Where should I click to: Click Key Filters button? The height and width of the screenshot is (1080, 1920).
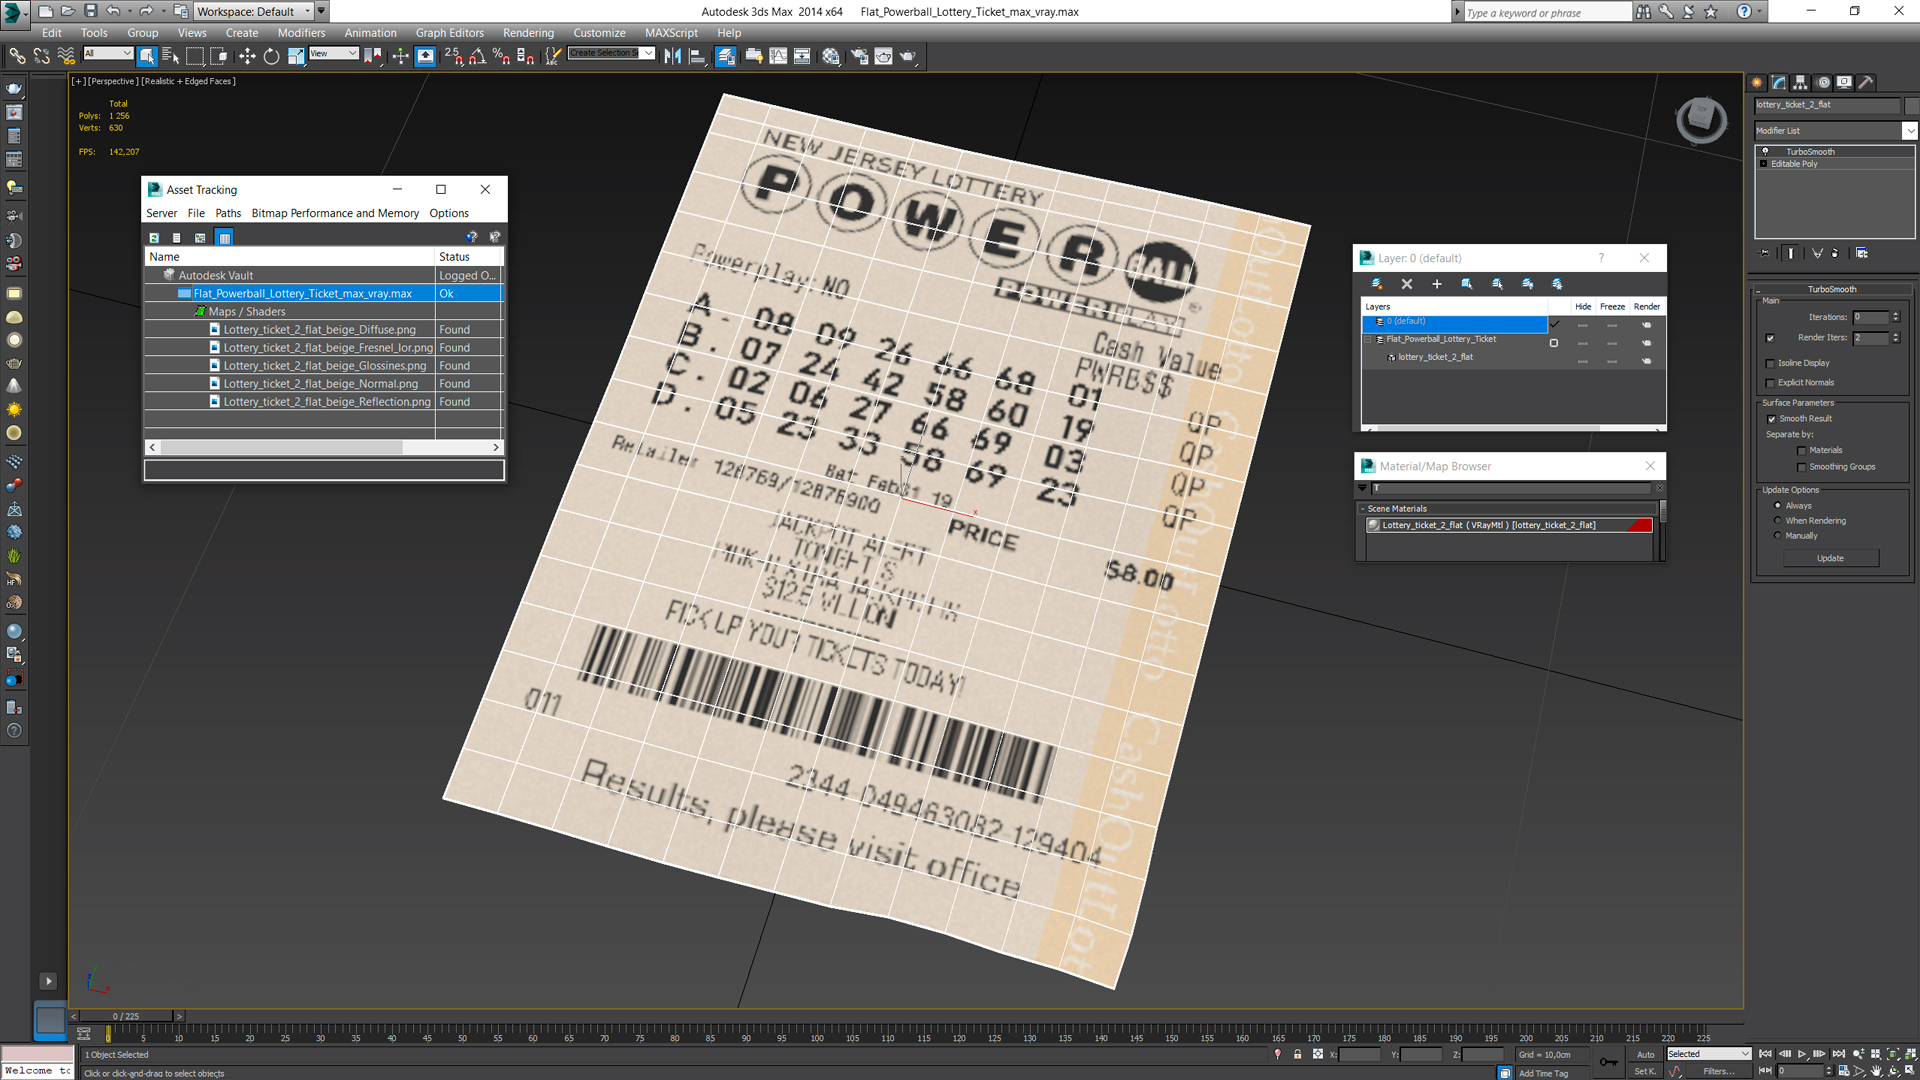(x=1718, y=1071)
